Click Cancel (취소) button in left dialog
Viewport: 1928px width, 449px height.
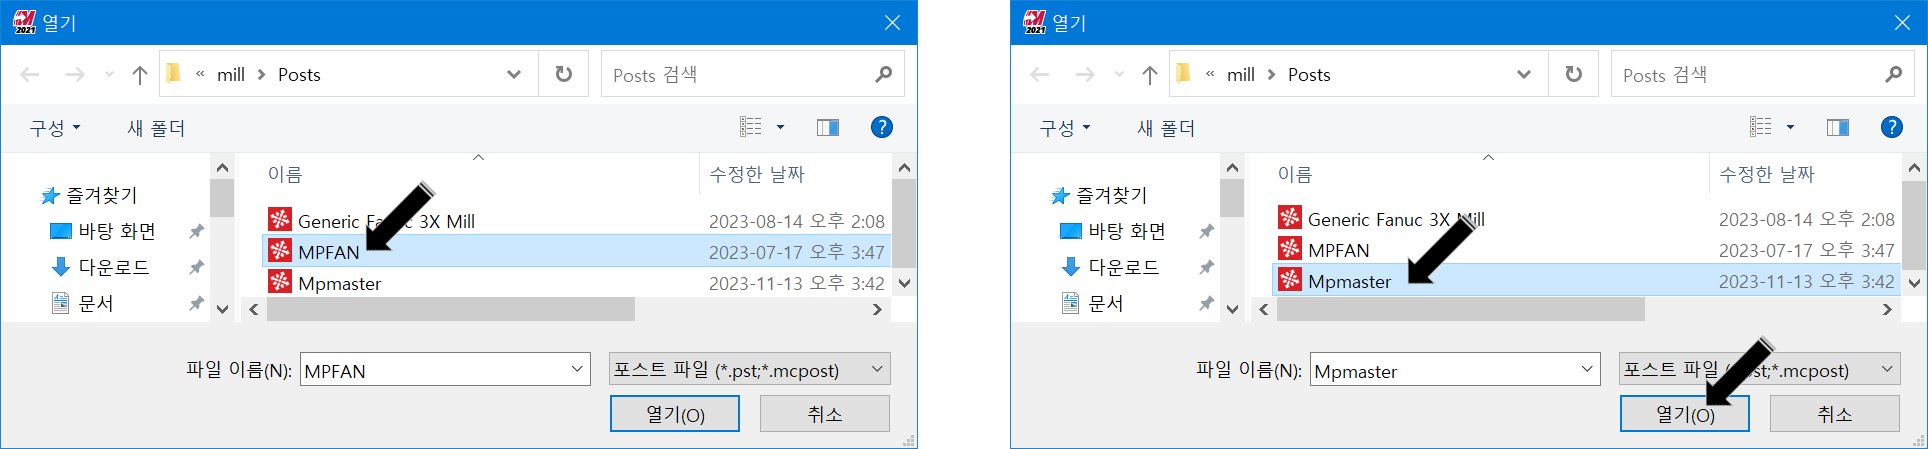coord(825,414)
